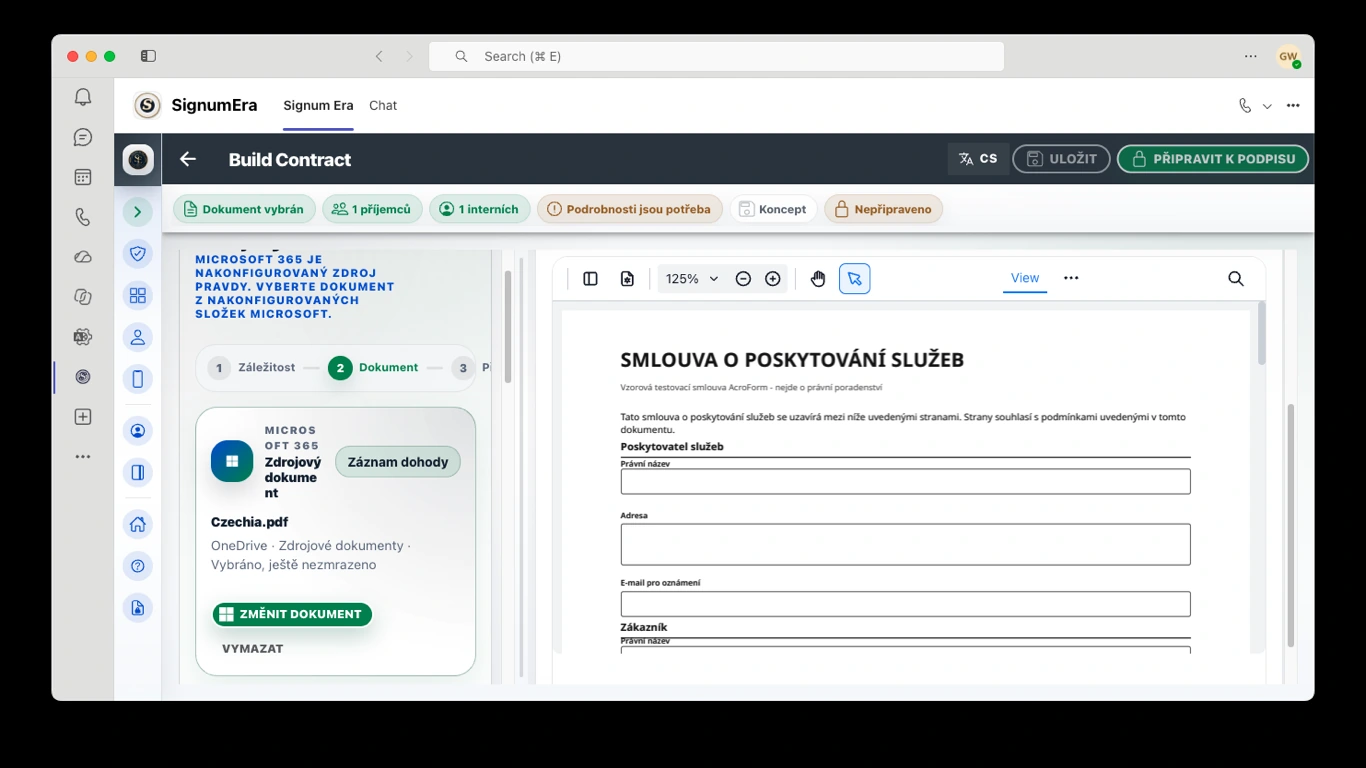Click the Apps plus icon in Teams sidebar

pos(83,417)
